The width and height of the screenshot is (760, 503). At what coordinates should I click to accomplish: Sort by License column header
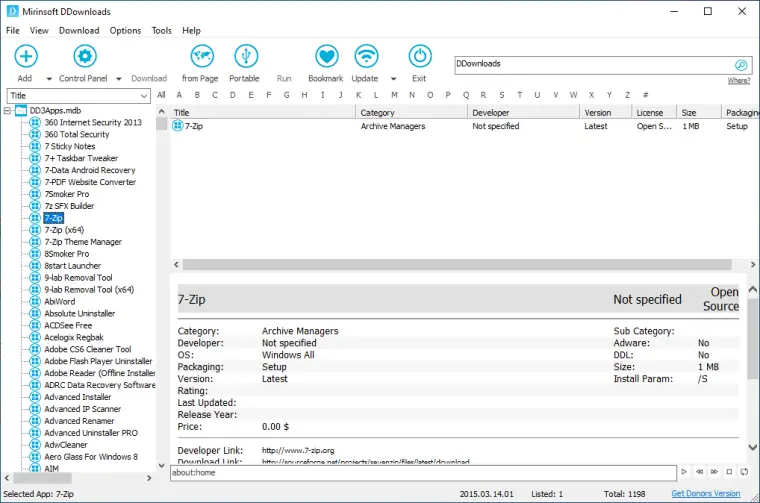tap(654, 112)
